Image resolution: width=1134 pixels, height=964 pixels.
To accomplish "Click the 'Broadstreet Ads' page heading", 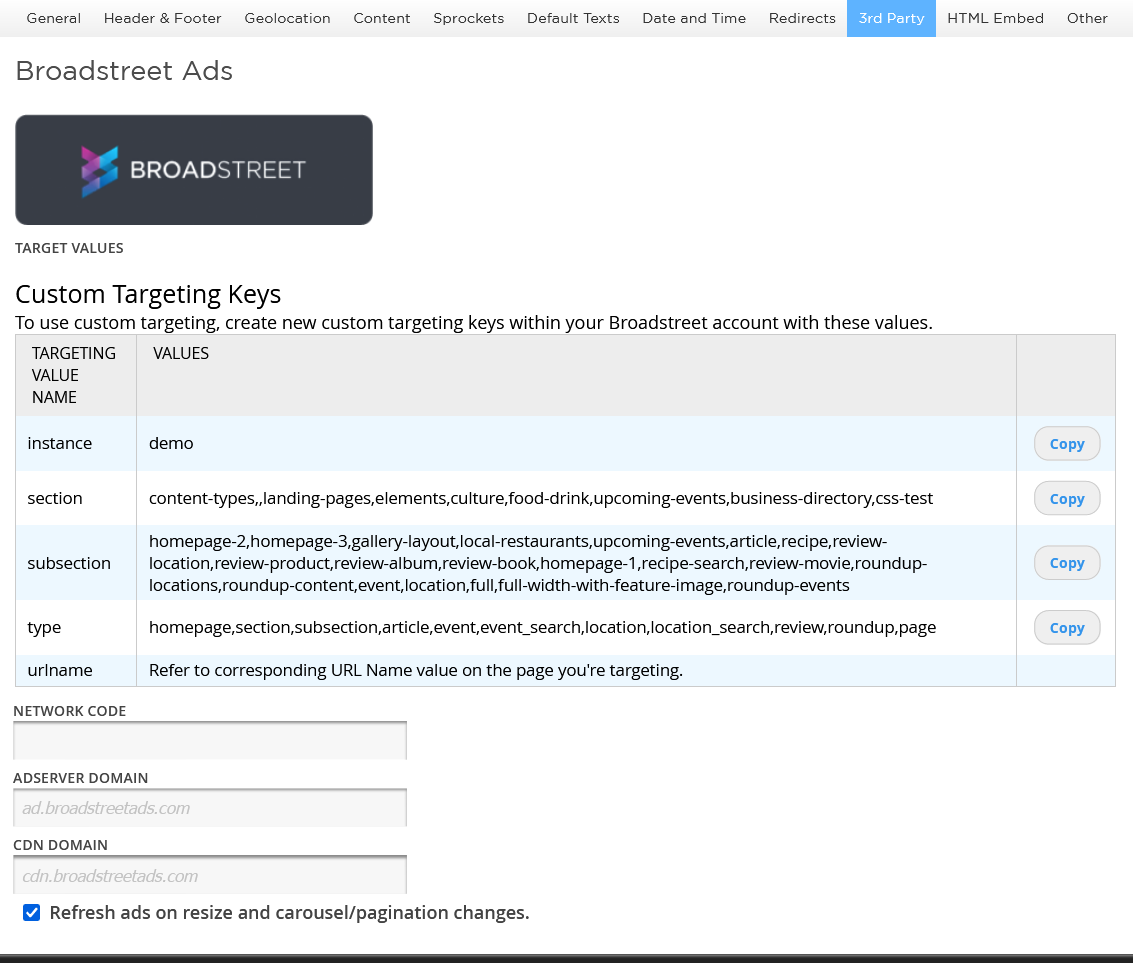I will pyautogui.click(x=124, y=71).
